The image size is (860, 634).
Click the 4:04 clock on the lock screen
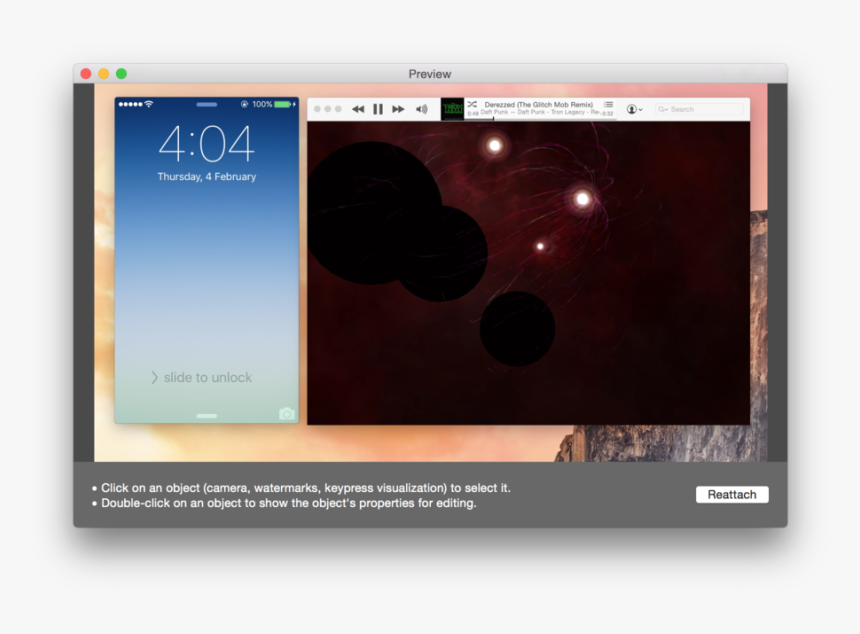[x=207, y=145]
